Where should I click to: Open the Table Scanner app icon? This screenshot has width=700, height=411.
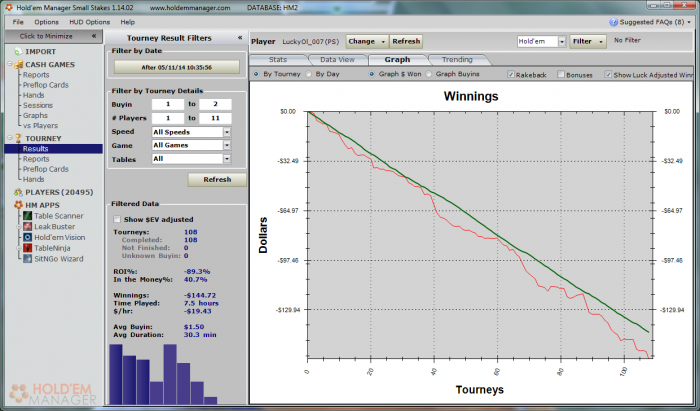(28, 216)
